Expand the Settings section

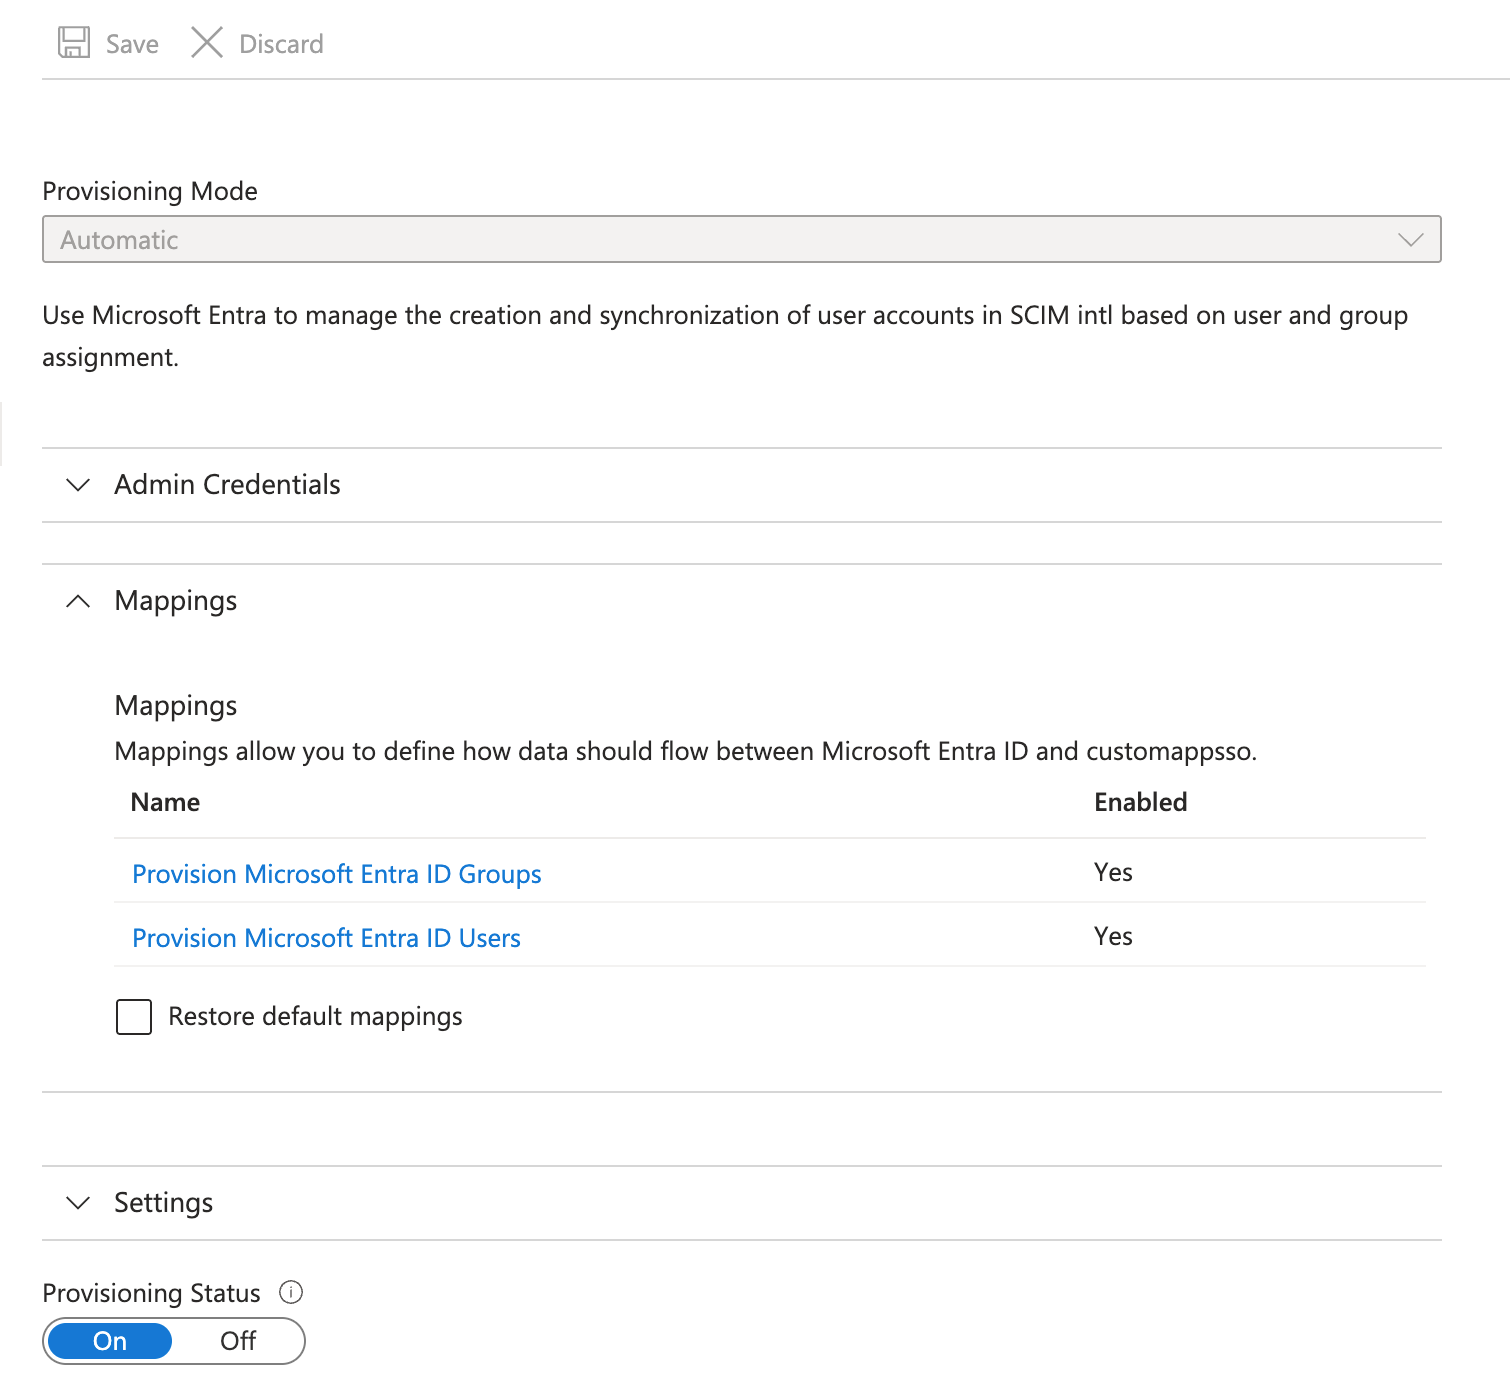pos(164,1202)
